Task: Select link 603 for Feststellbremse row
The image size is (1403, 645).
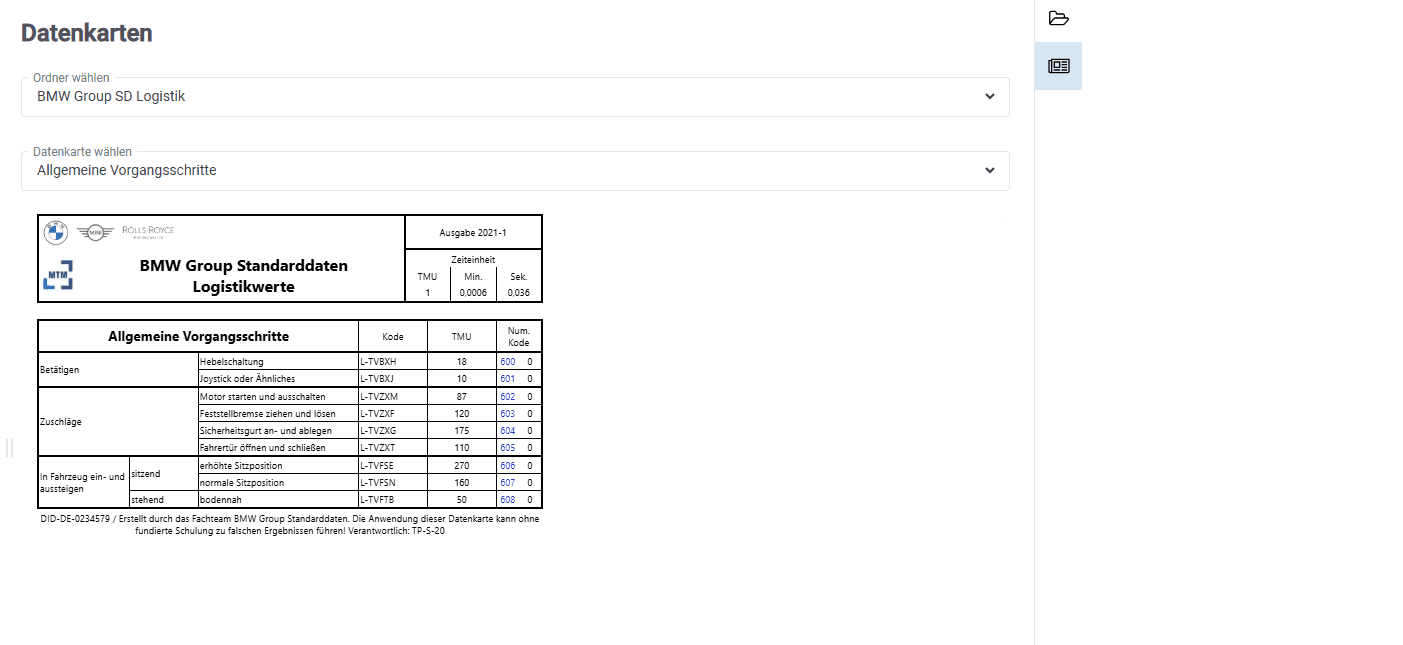Action: 507,414
